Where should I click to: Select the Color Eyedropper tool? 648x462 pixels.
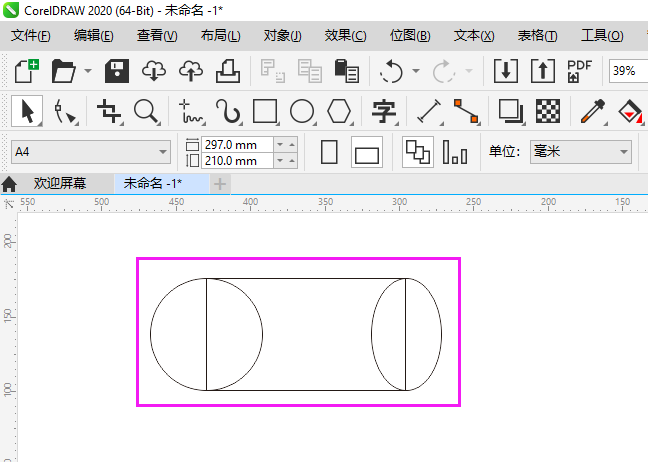pos(593,111)
